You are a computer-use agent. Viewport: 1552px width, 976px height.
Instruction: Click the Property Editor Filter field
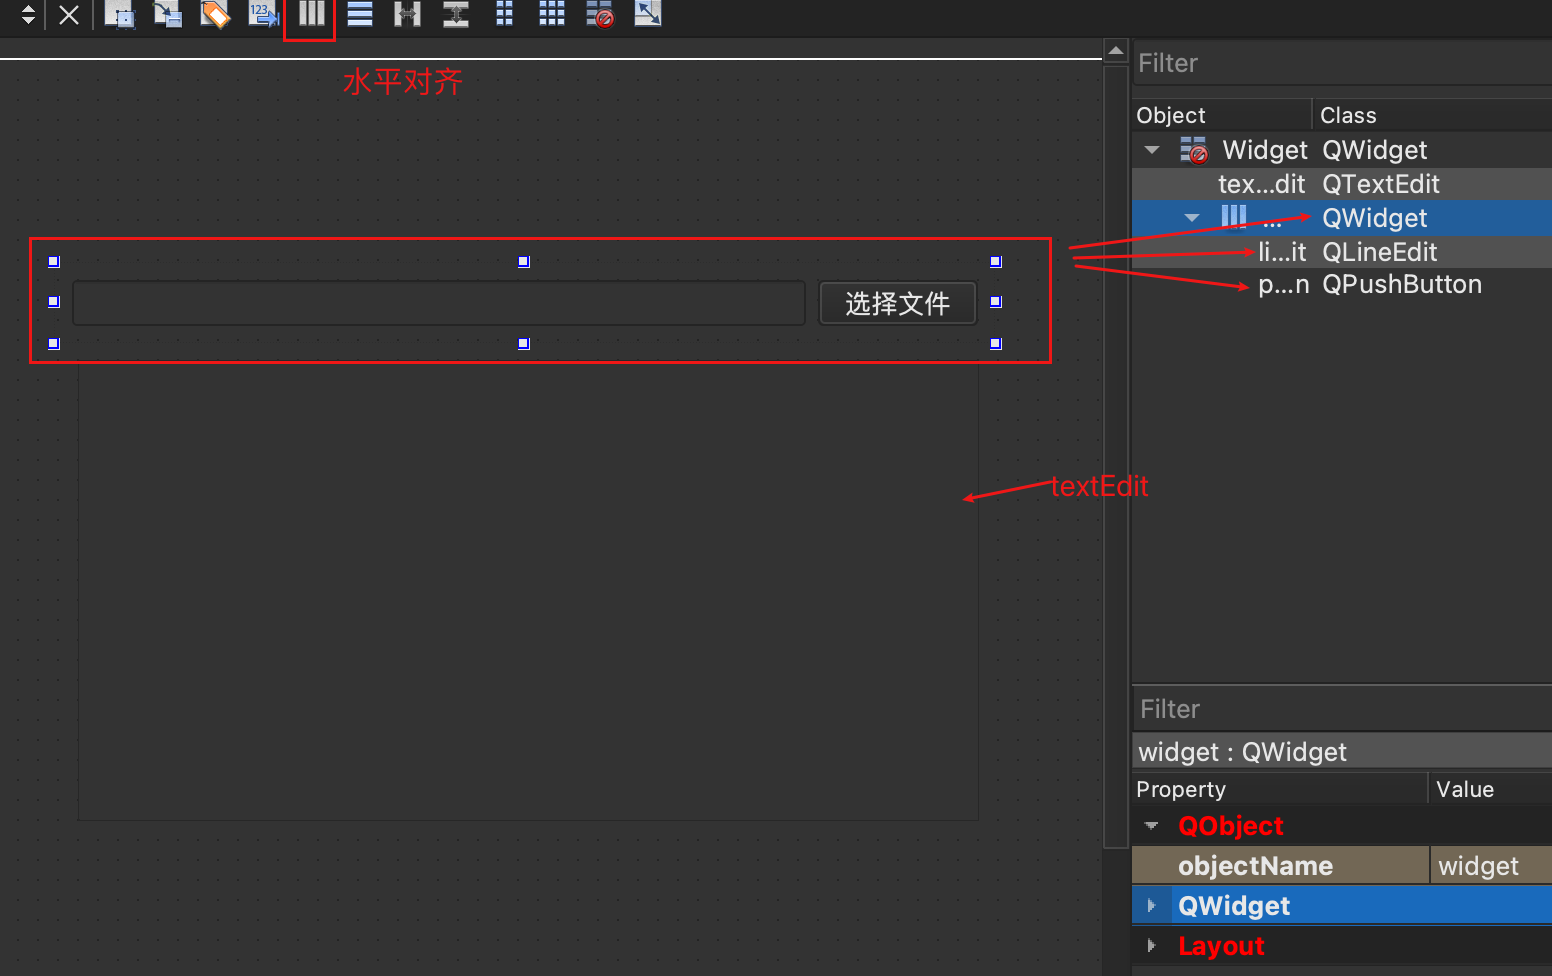click(1342, 709)
